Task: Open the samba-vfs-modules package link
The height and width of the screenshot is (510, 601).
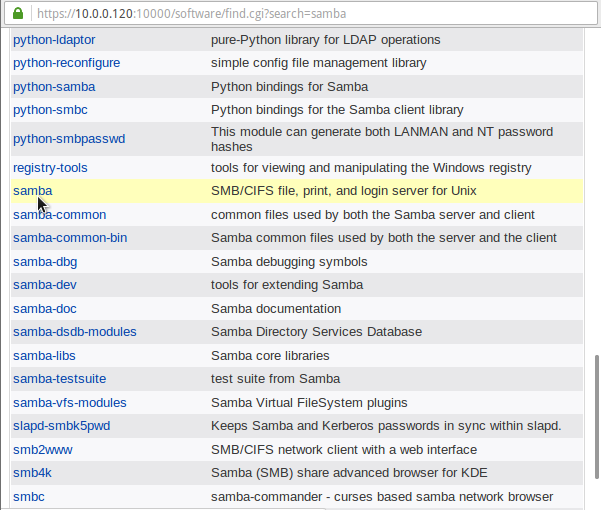Action: (70, 403)
